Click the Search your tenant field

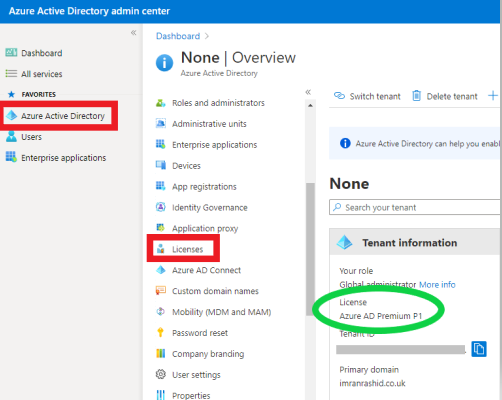coord(415,207)
